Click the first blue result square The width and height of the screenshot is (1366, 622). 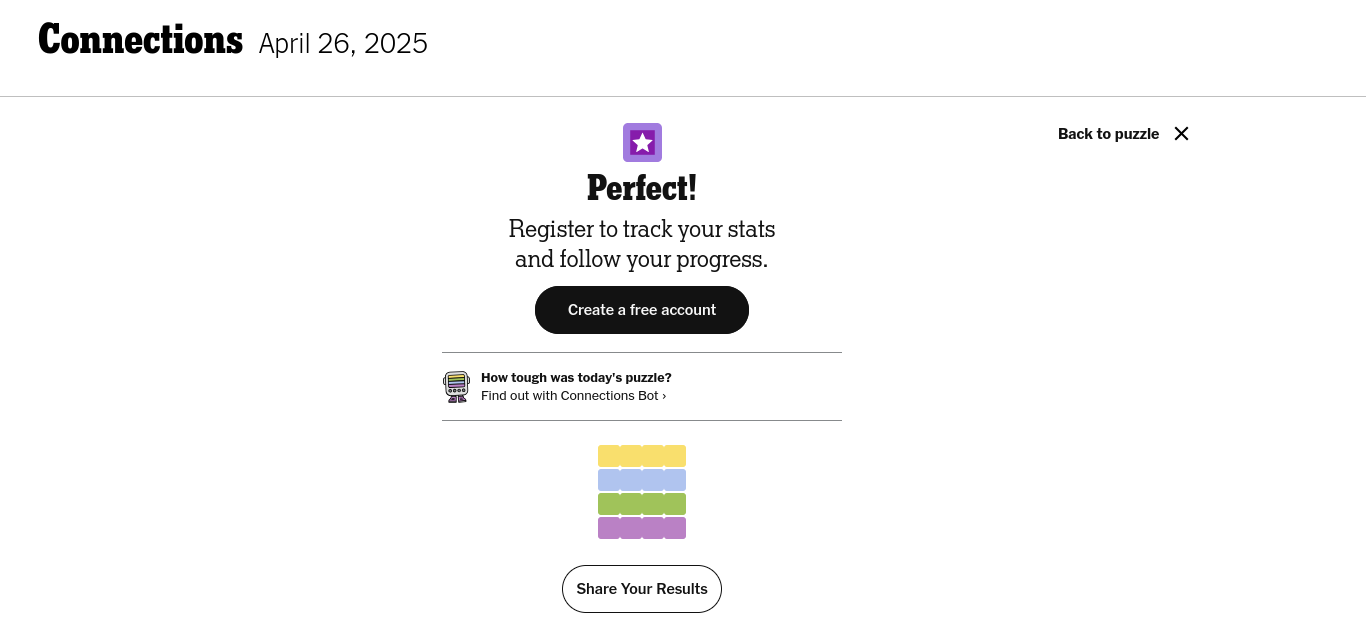pos(609,480)
